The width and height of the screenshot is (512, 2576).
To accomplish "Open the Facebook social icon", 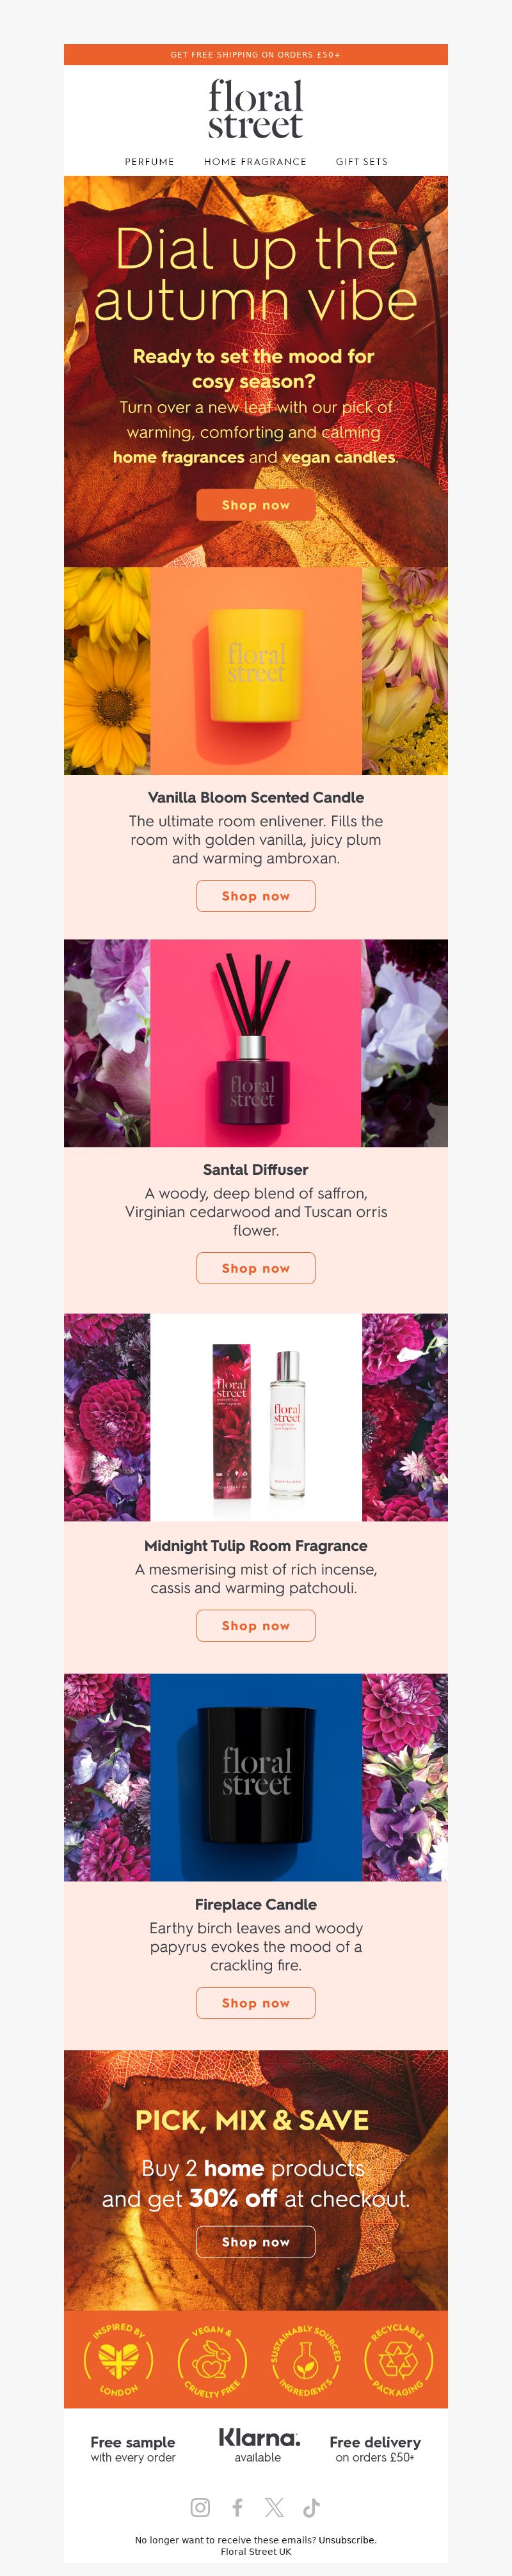I will point(237,2507).
